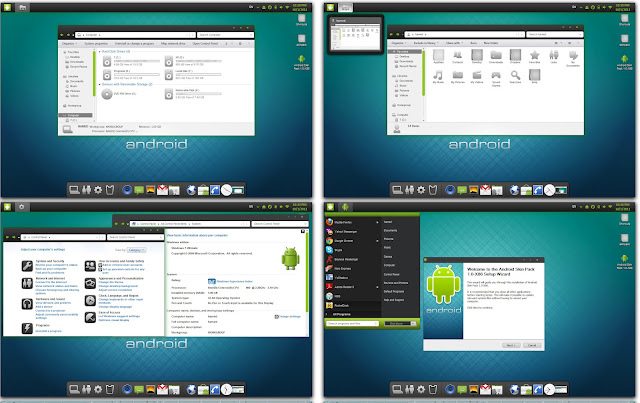Click Map network drive in the Computer window
The image size is (640, 403).
tap(173, 44)
